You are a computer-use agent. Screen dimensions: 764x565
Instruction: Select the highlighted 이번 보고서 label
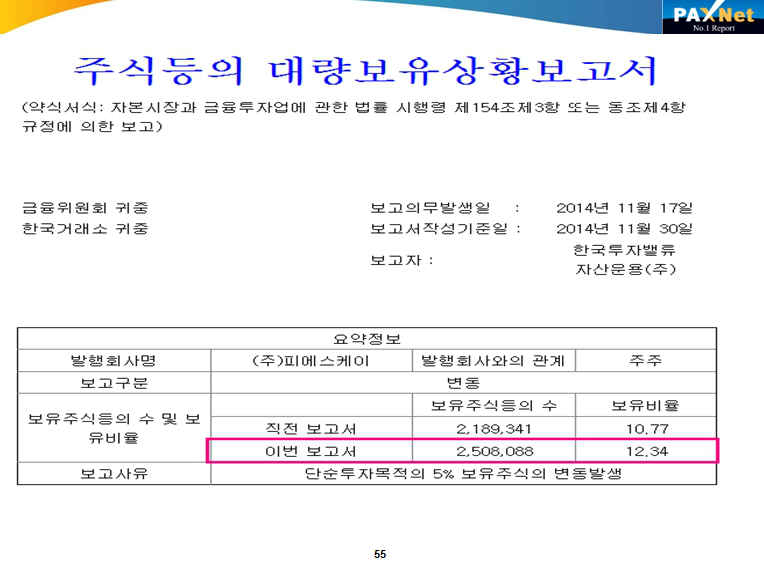coord(310,451)
